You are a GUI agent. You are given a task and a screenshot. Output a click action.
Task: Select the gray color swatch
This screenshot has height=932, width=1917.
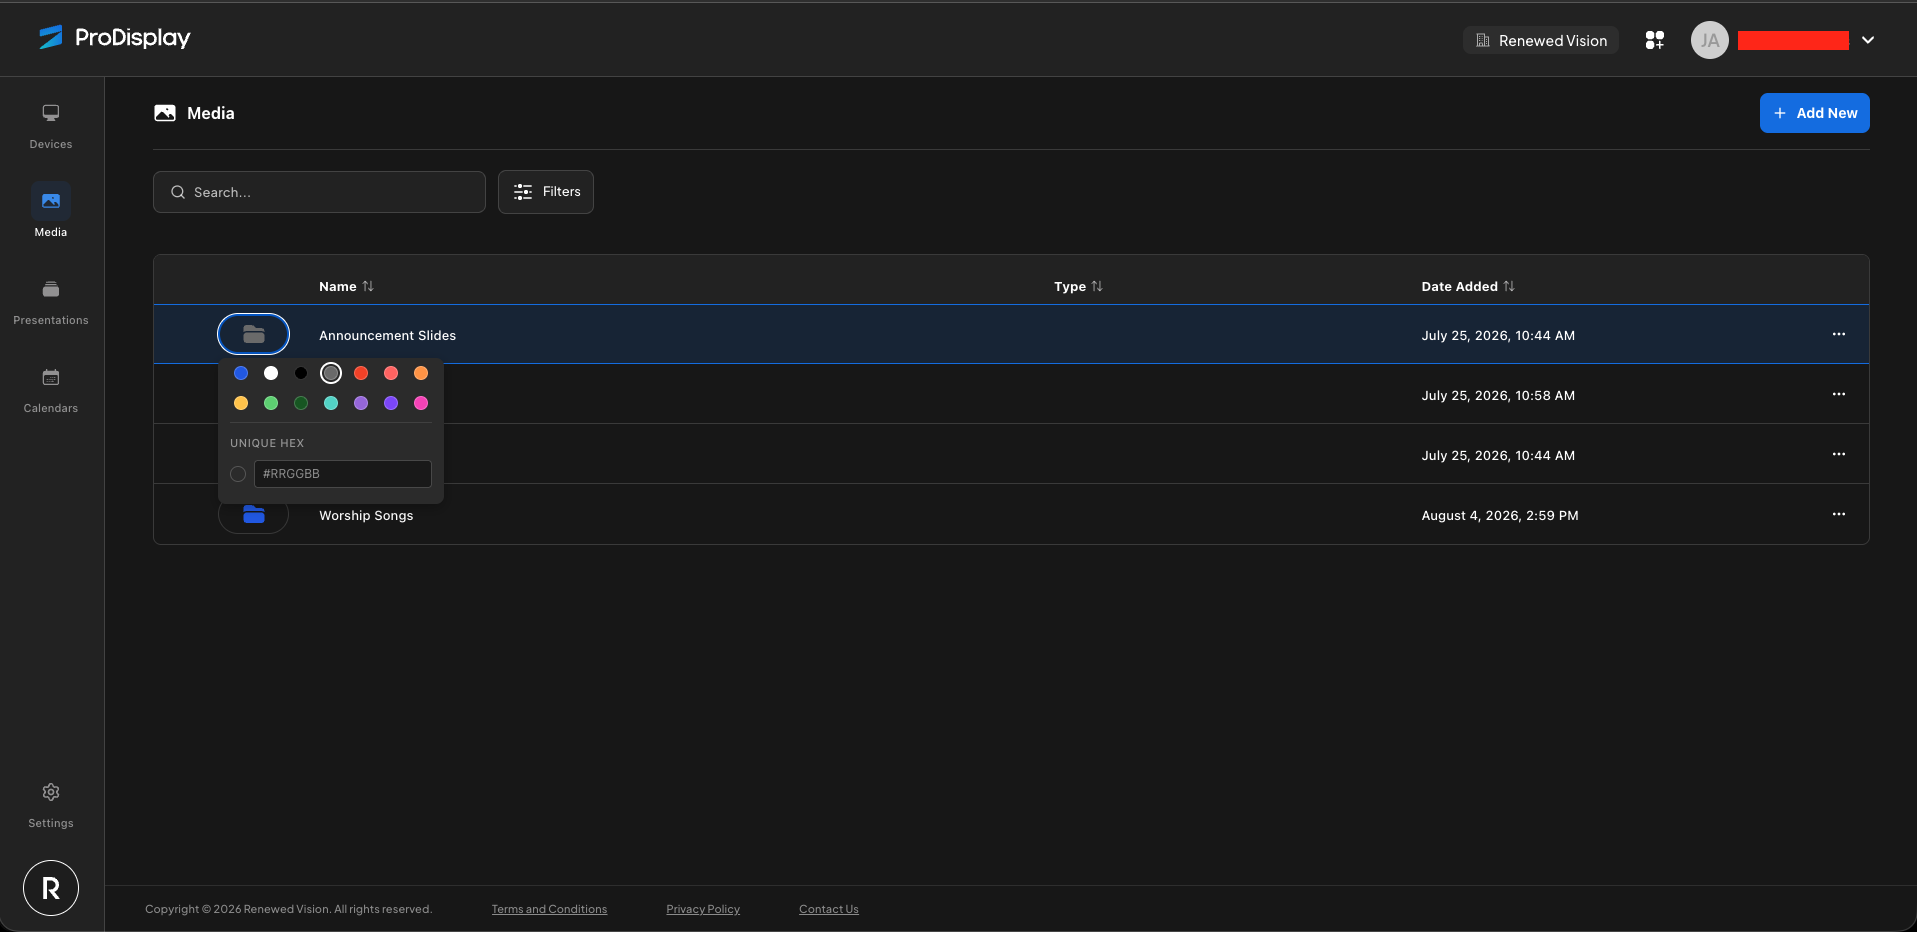click(x=331, y=373)
